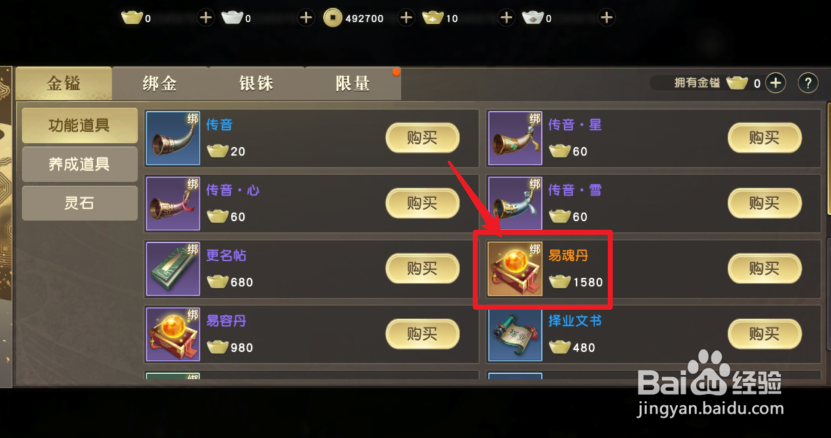Buy the 易魂丹 for 1580

pos(764,269)
